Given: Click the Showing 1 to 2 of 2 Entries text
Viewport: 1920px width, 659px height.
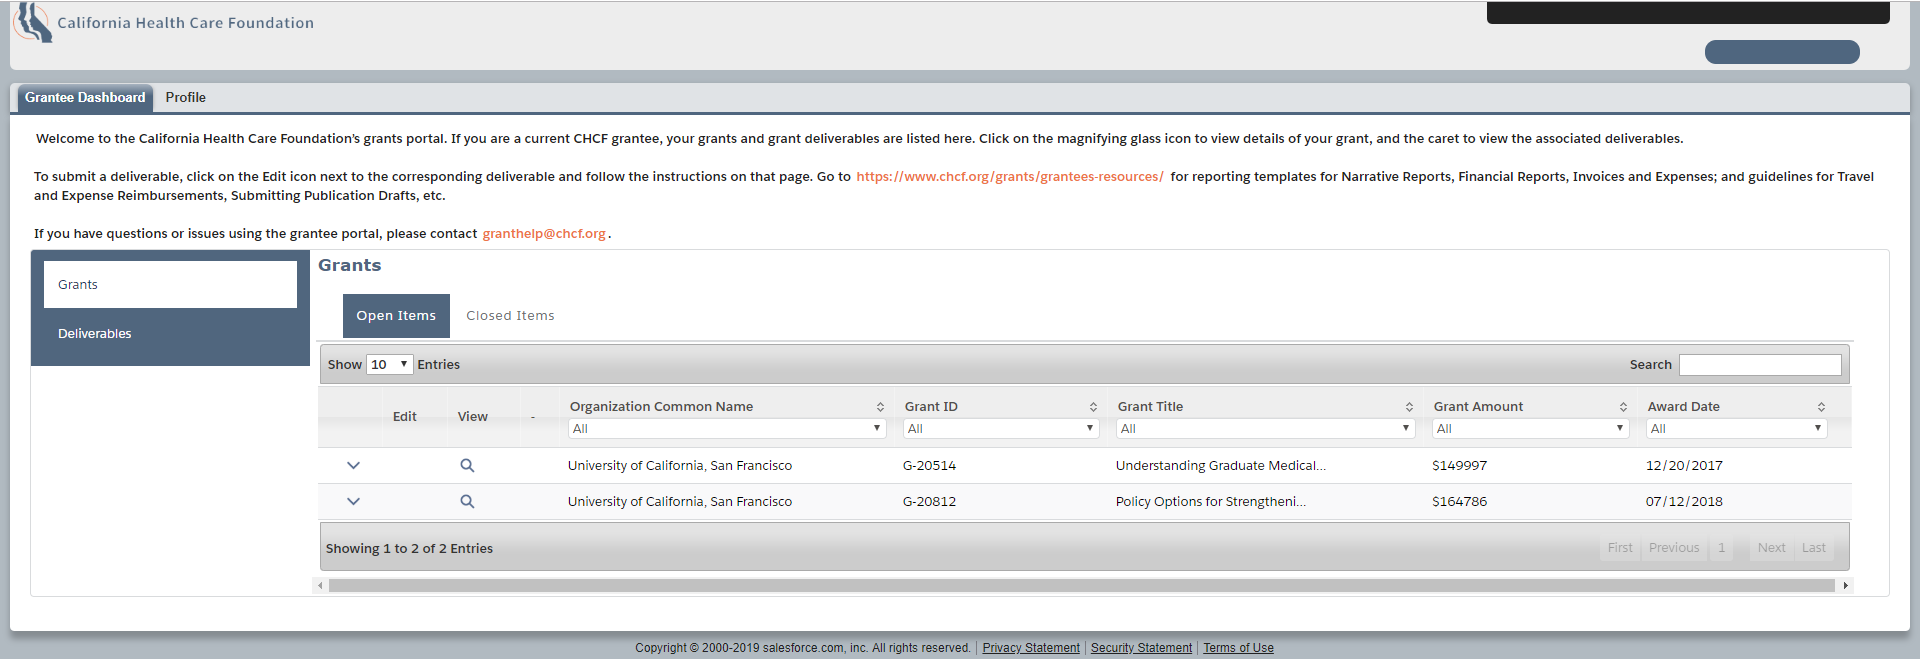Looking at the screenshot, I should tap(409, 549).
